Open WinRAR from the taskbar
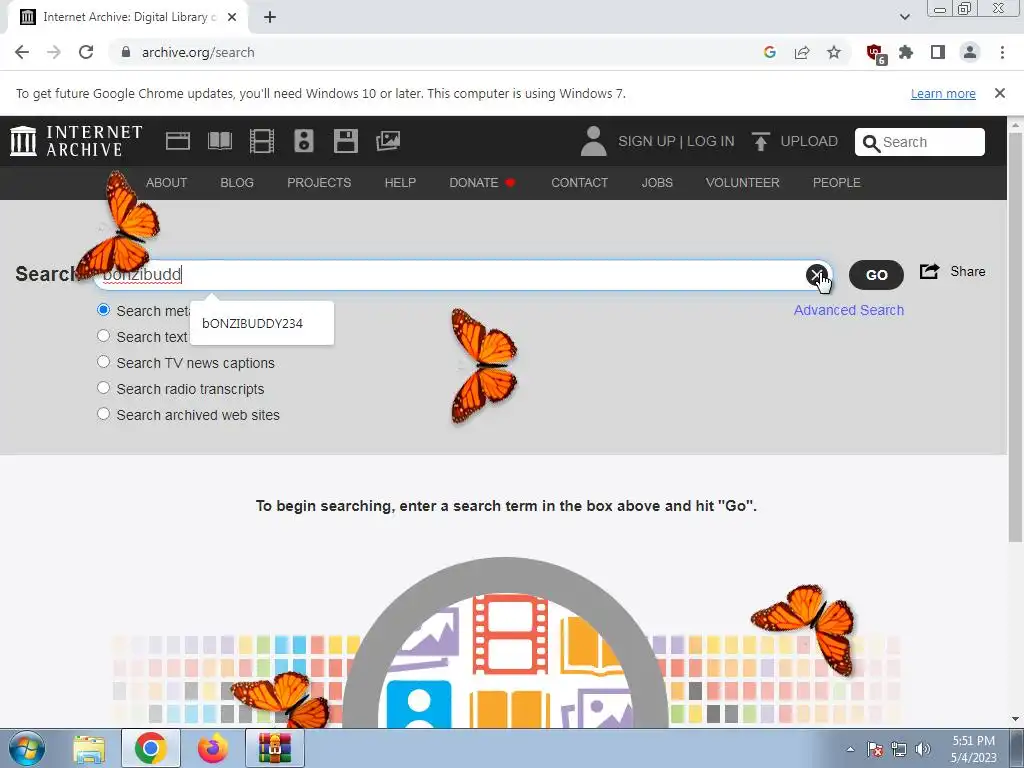 275,748
